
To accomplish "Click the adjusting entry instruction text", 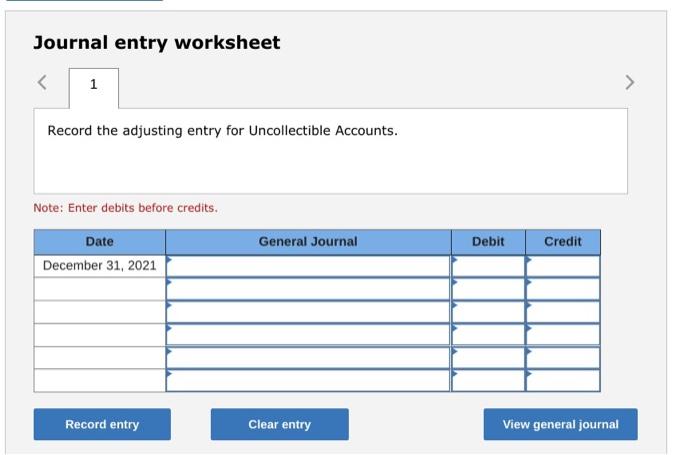I will coord(222,131).
